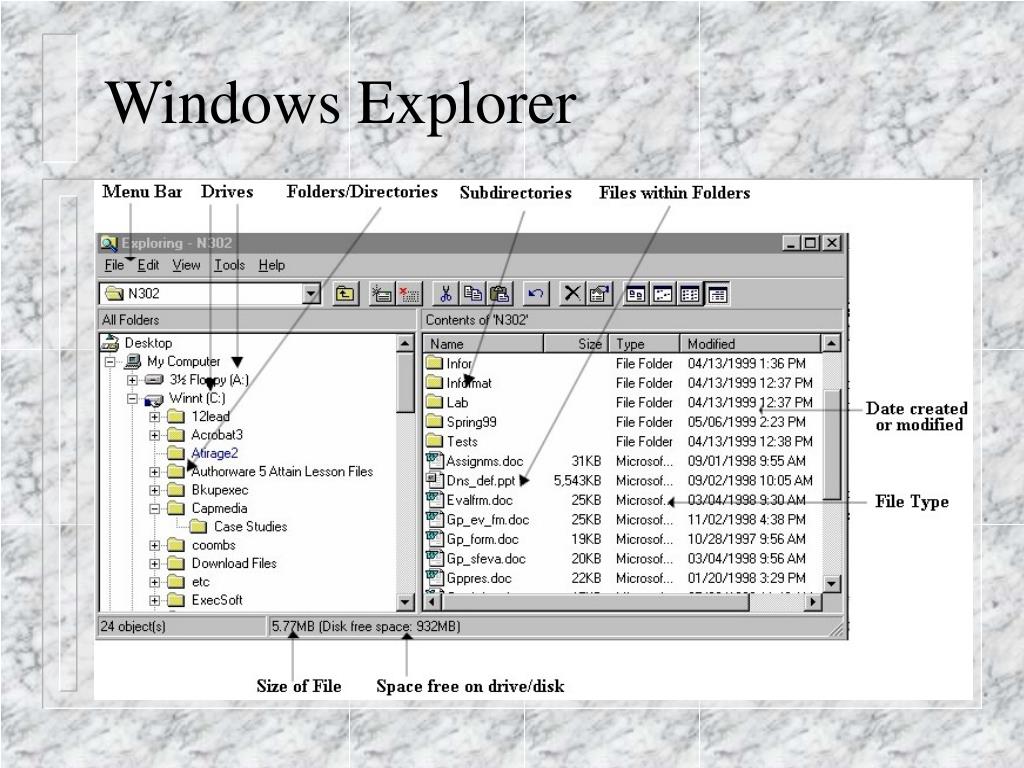The height and width of the screenshot is (768, 1024).
Task: Select the Gp_ev_fm.doc file name
Action: (x=488, y=520)
